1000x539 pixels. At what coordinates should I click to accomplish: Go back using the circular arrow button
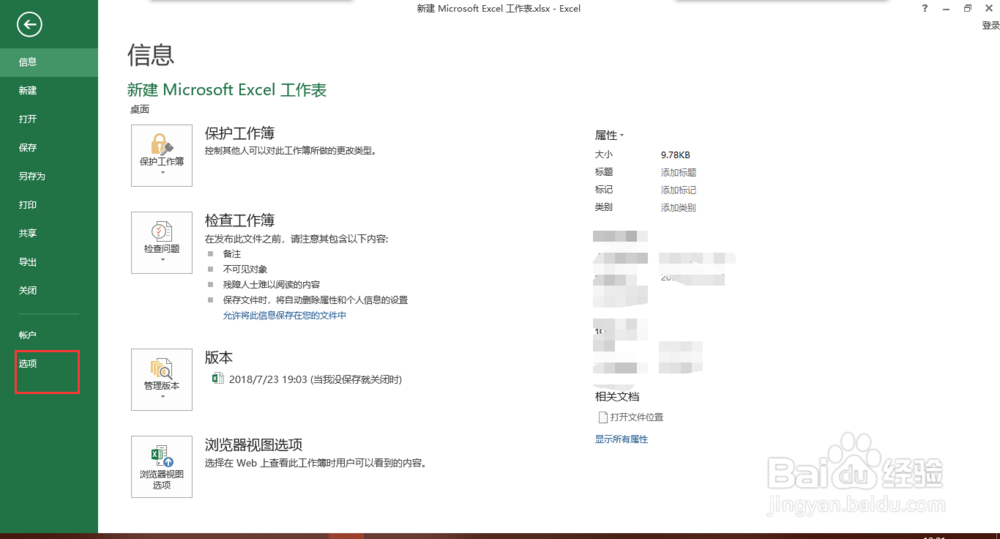29,25
